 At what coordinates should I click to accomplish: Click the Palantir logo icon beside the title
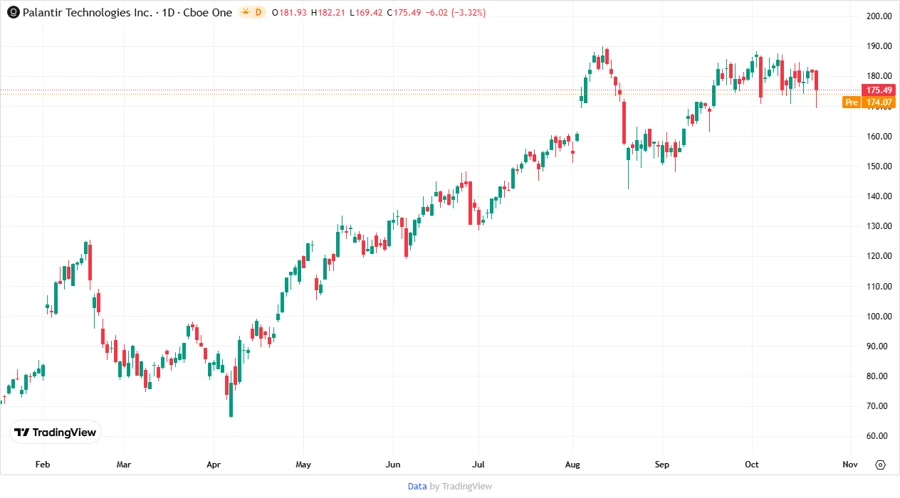pyautogui.click(x=13, y=12)
